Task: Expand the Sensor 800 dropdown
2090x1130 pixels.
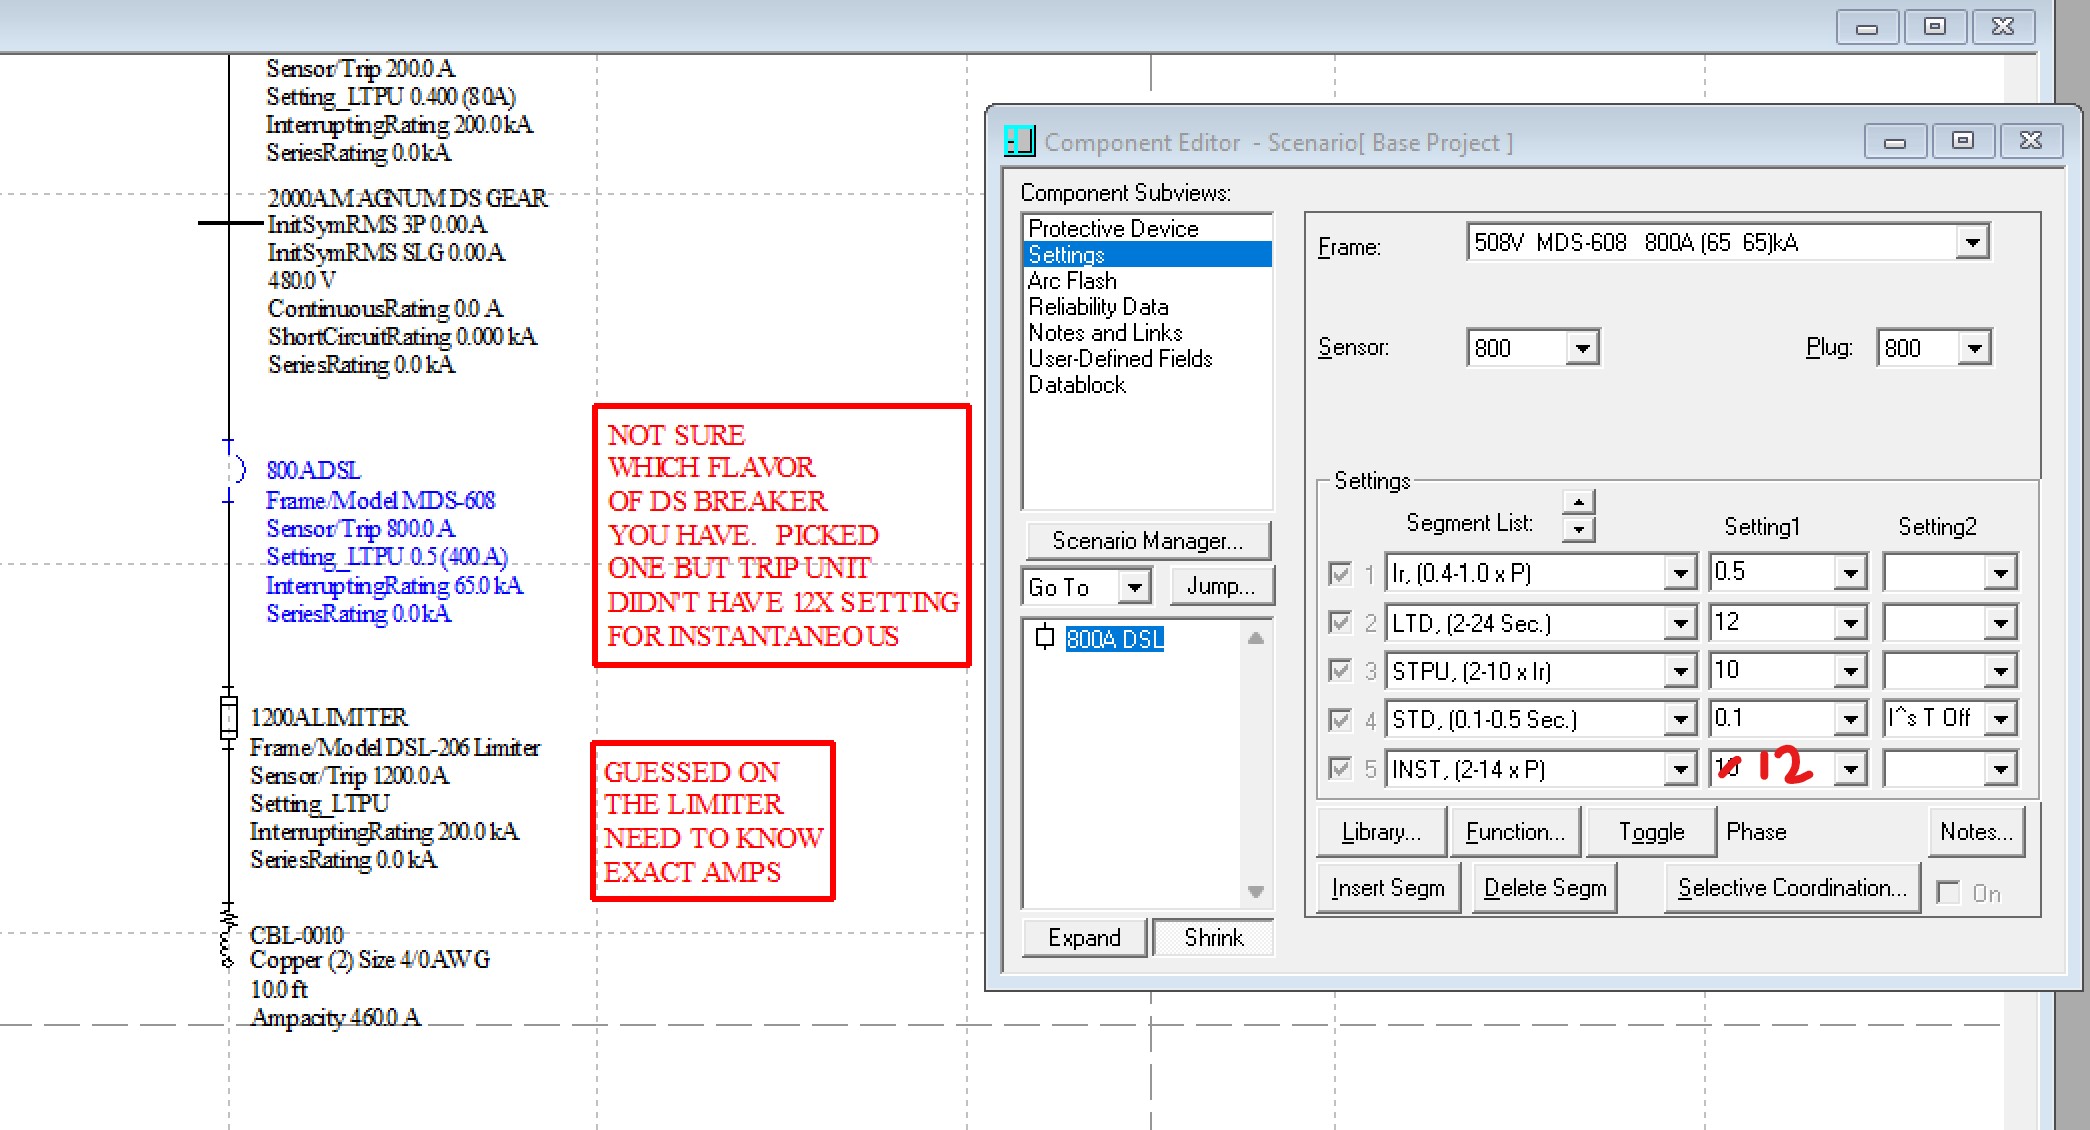Action: coord(1582,348)
